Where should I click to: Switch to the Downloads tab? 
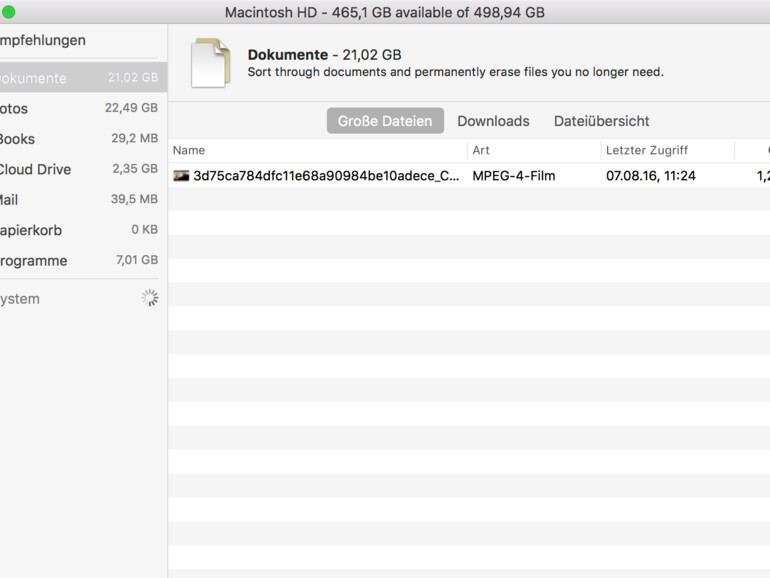(493, 121)
